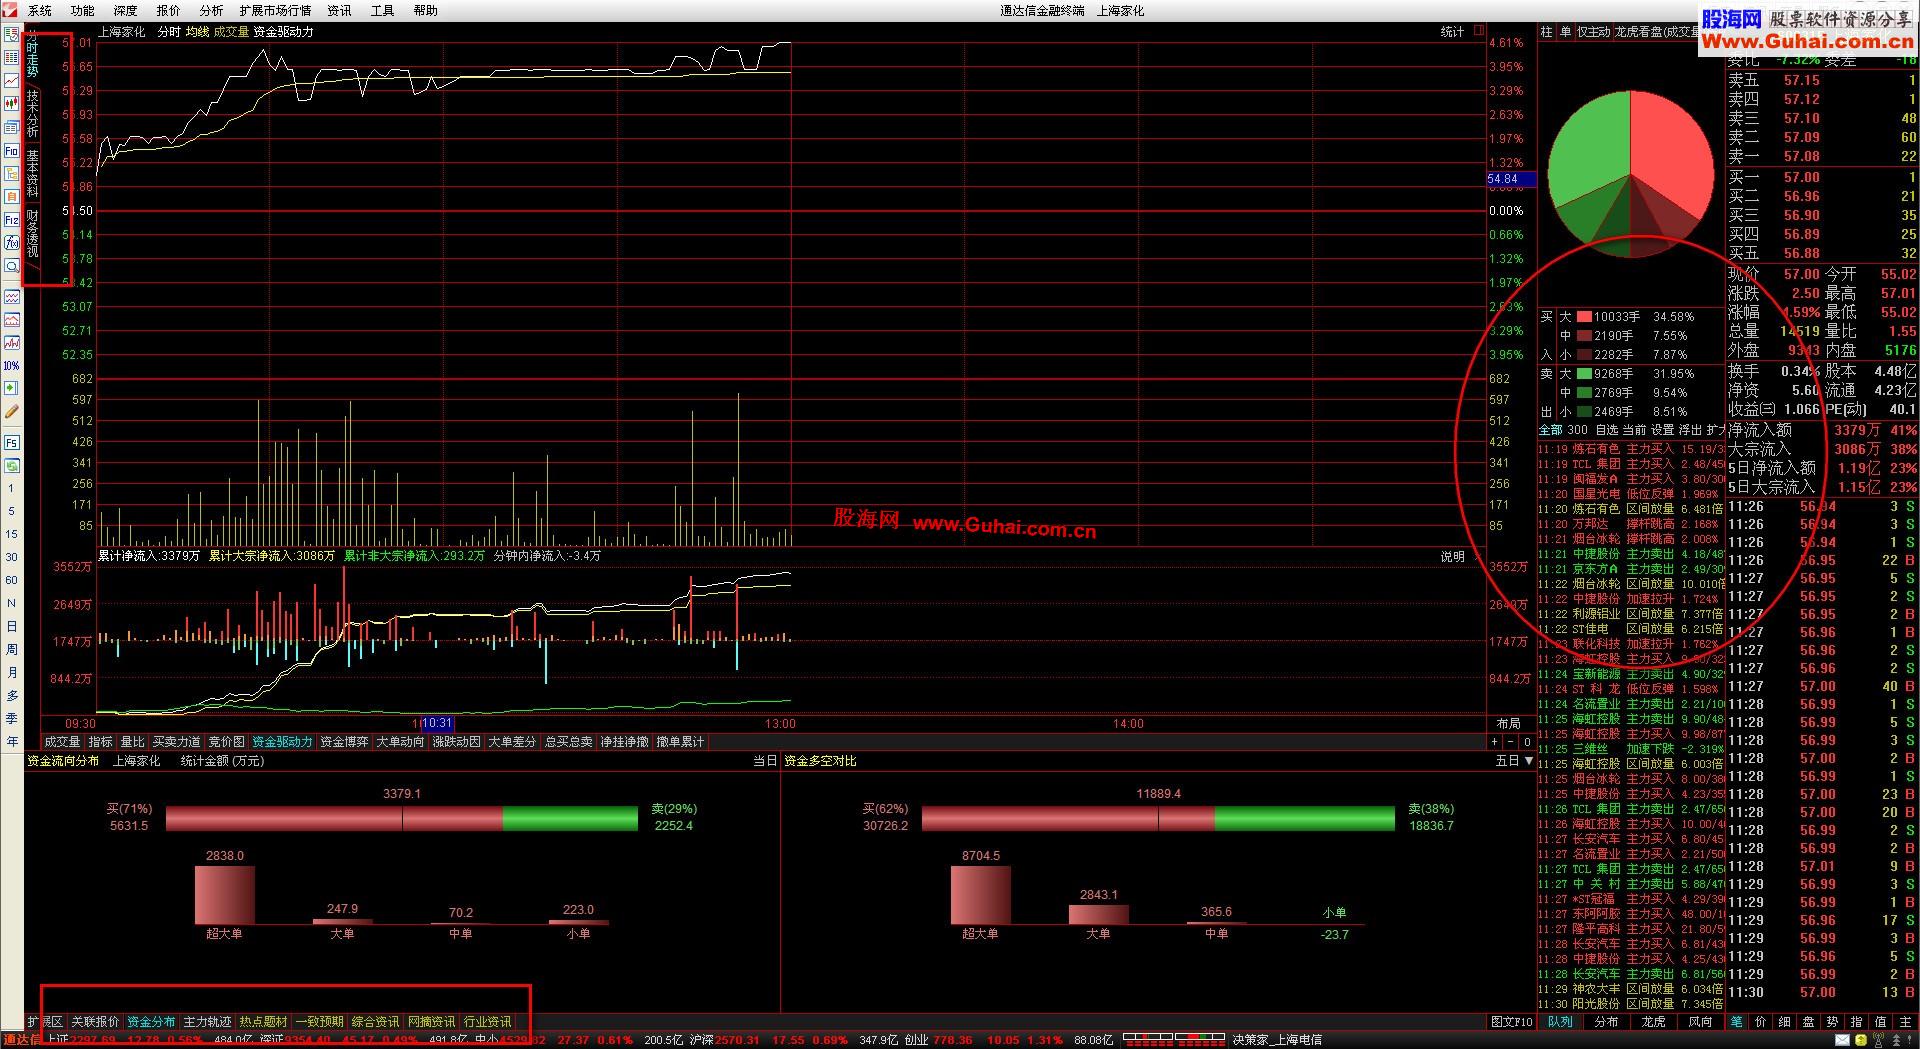The width and height of the screenshot is (1920, 1049).
Task: Select the 周 weekly period button
Action: 11,649
